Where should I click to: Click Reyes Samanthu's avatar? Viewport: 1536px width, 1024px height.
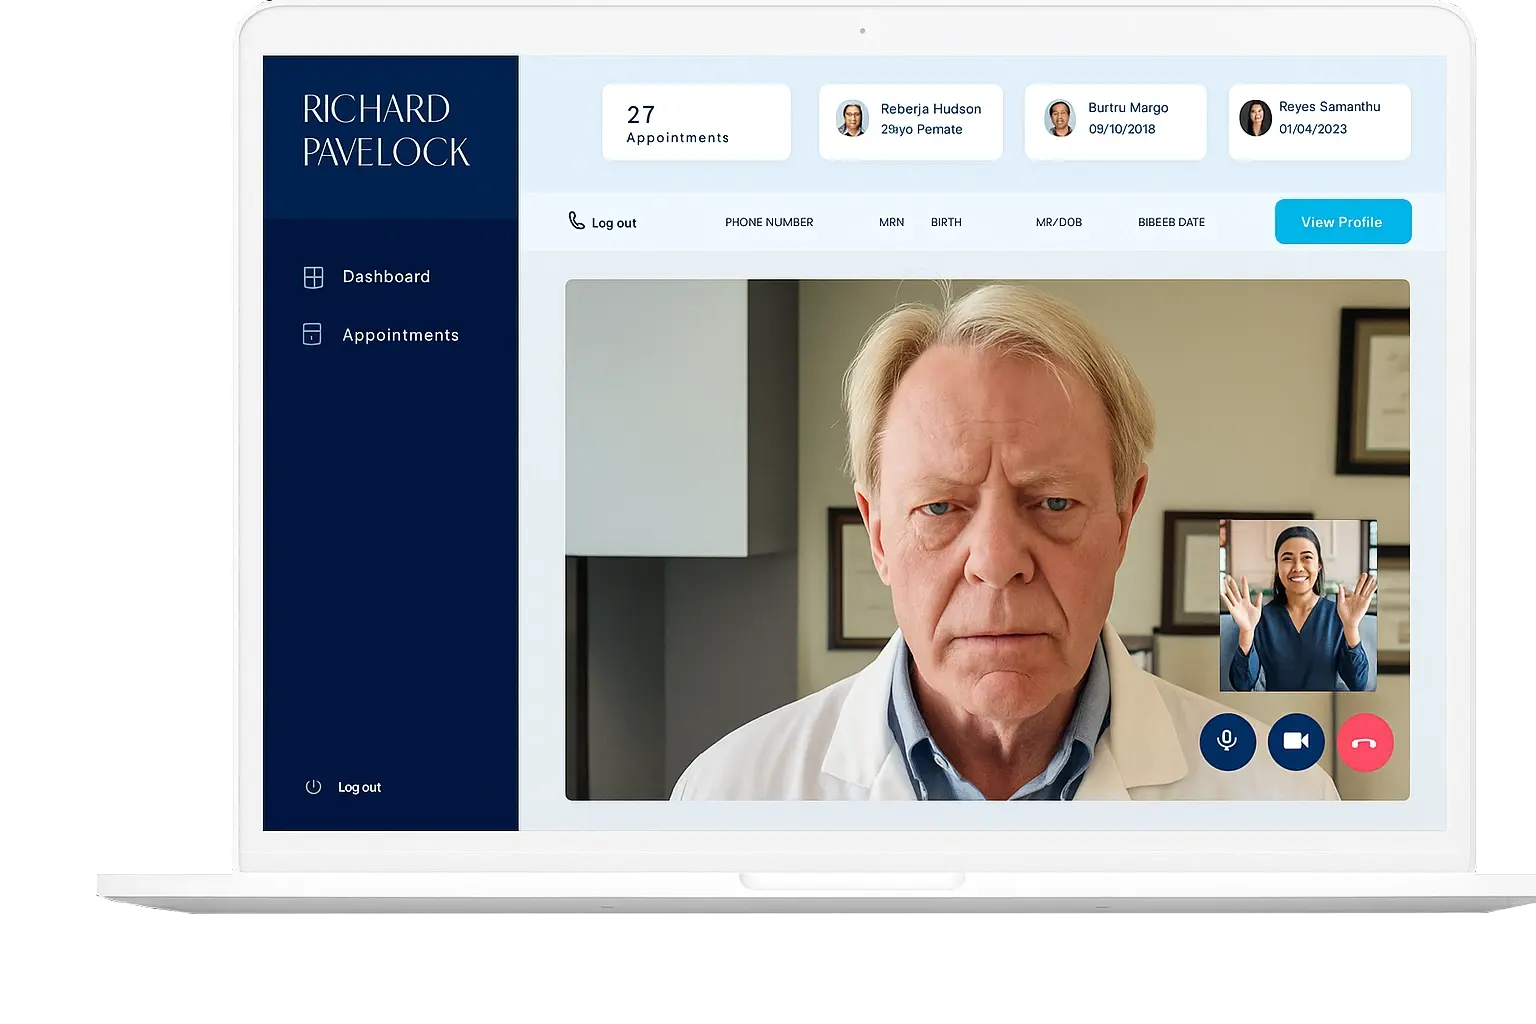pos(1256,118)
